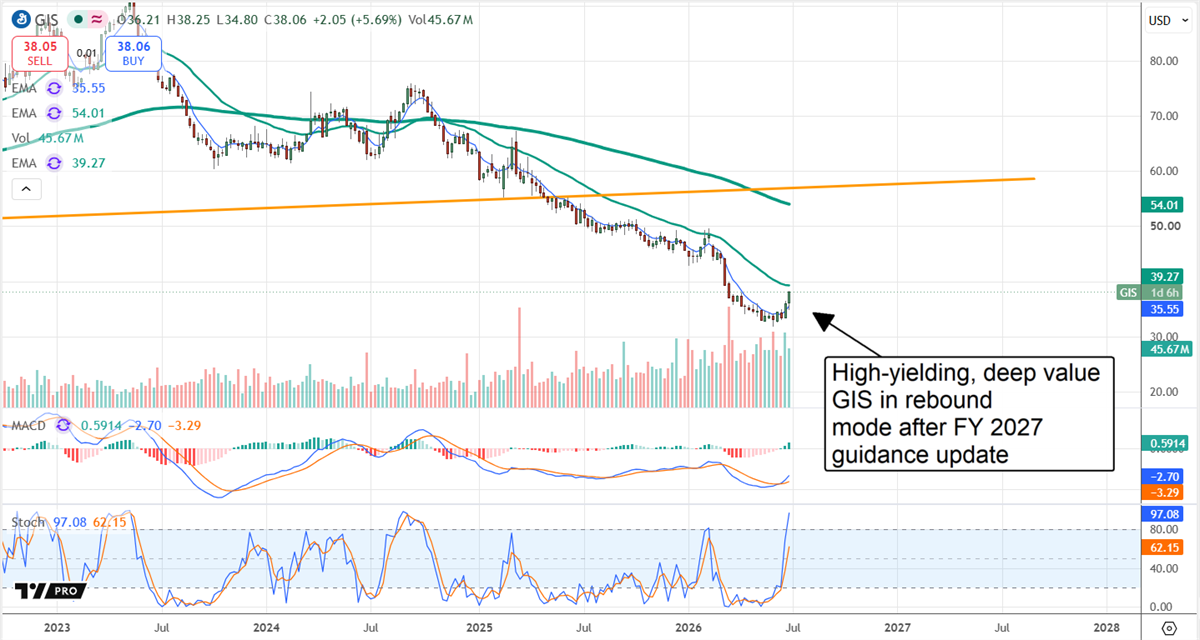Open chart settings hexagon gear icon
The image size is (1200, 640).
(1169, 627)
